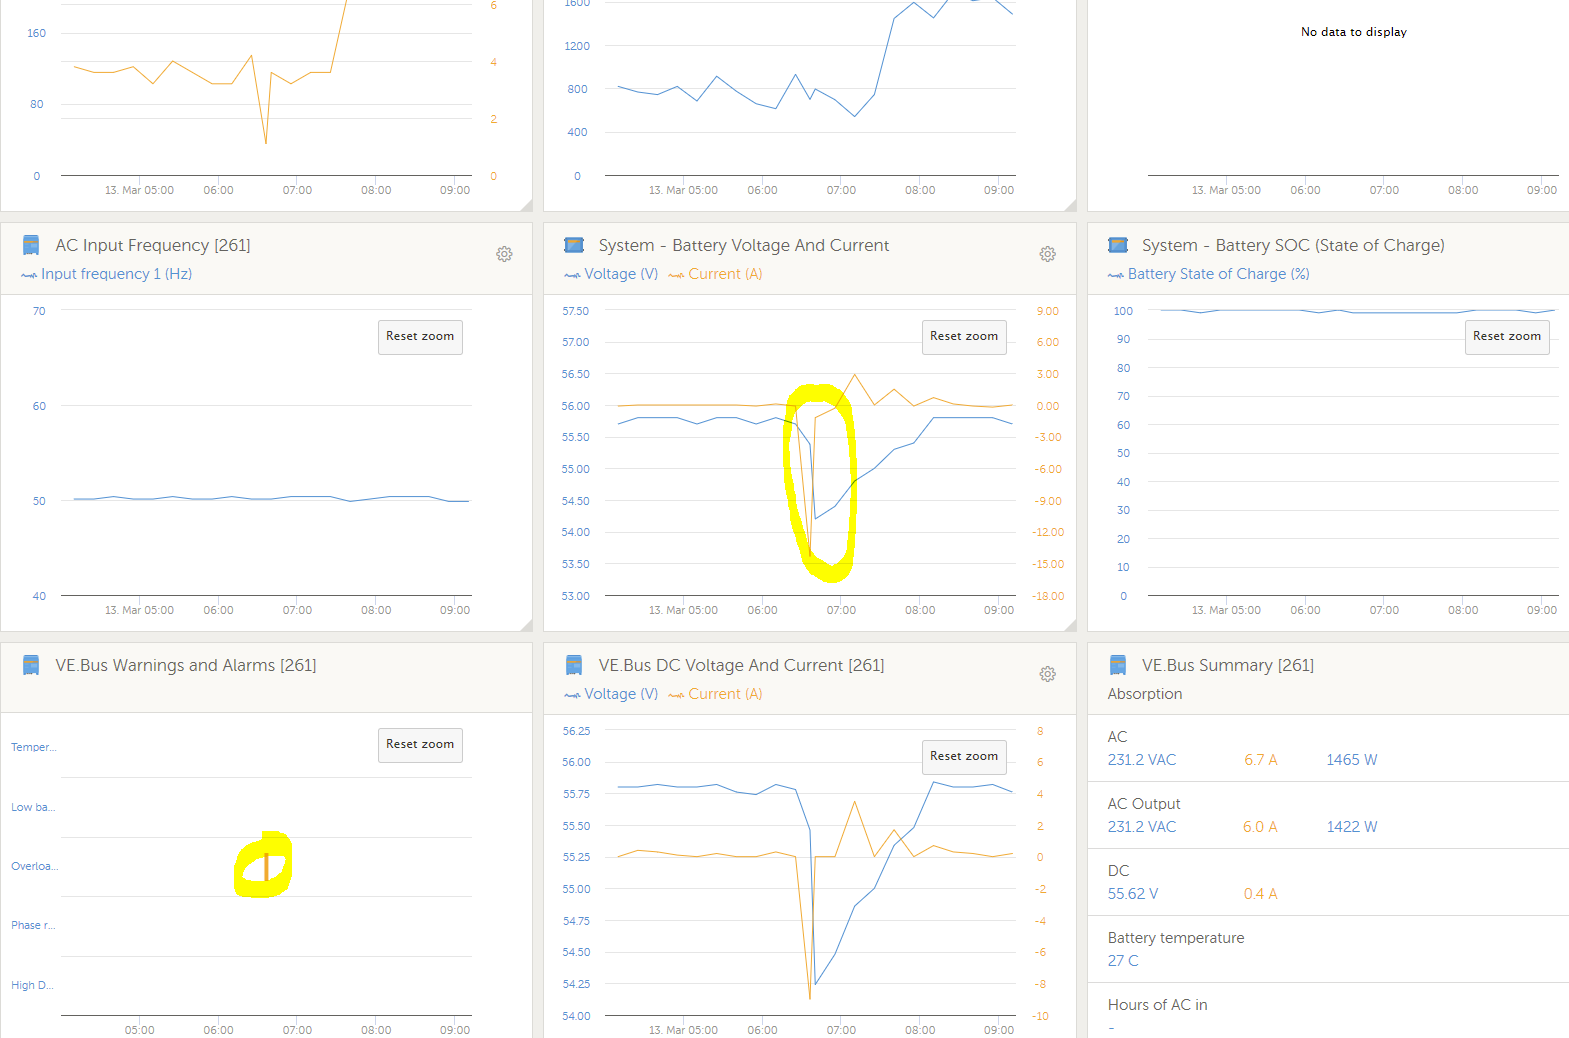Click the overload alarm marker in Warnings chart

pos(266,866)
